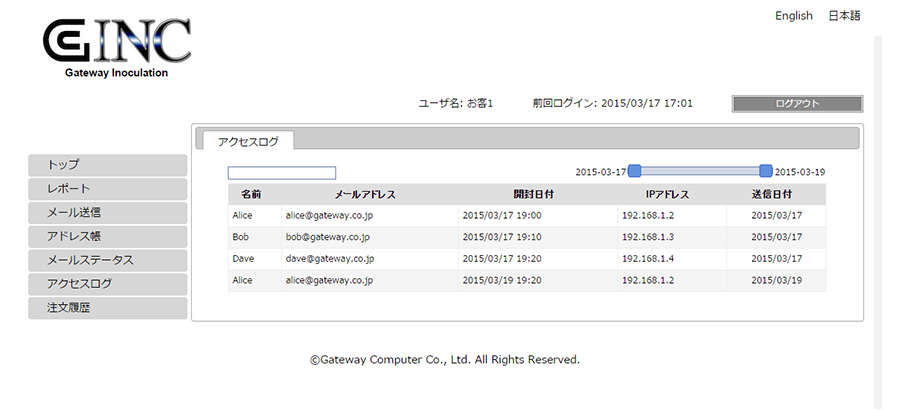Image resolution: width=900 pixels, height=410 pixels.
Task: Sort by the 名前 column header
Action: click(251, 194)
